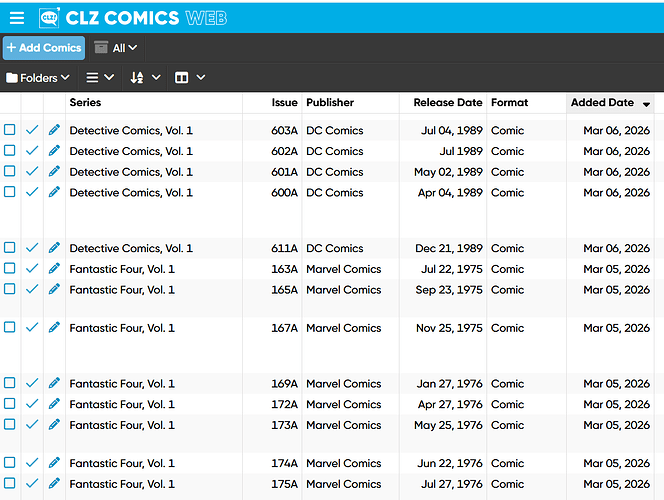
Task: Click the Add Comics button
Action: click(x=44, y=48)
